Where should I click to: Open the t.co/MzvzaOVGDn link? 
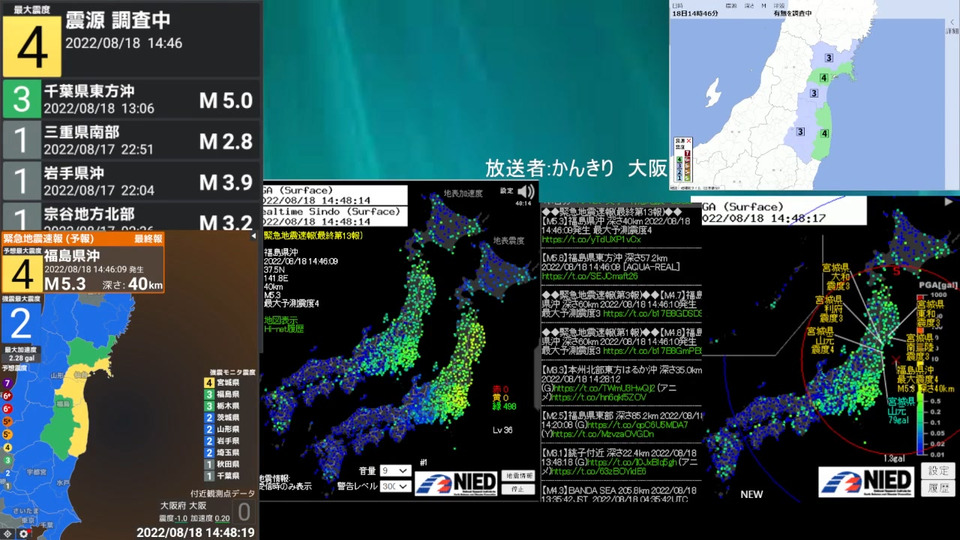click(x=604, y=434)
